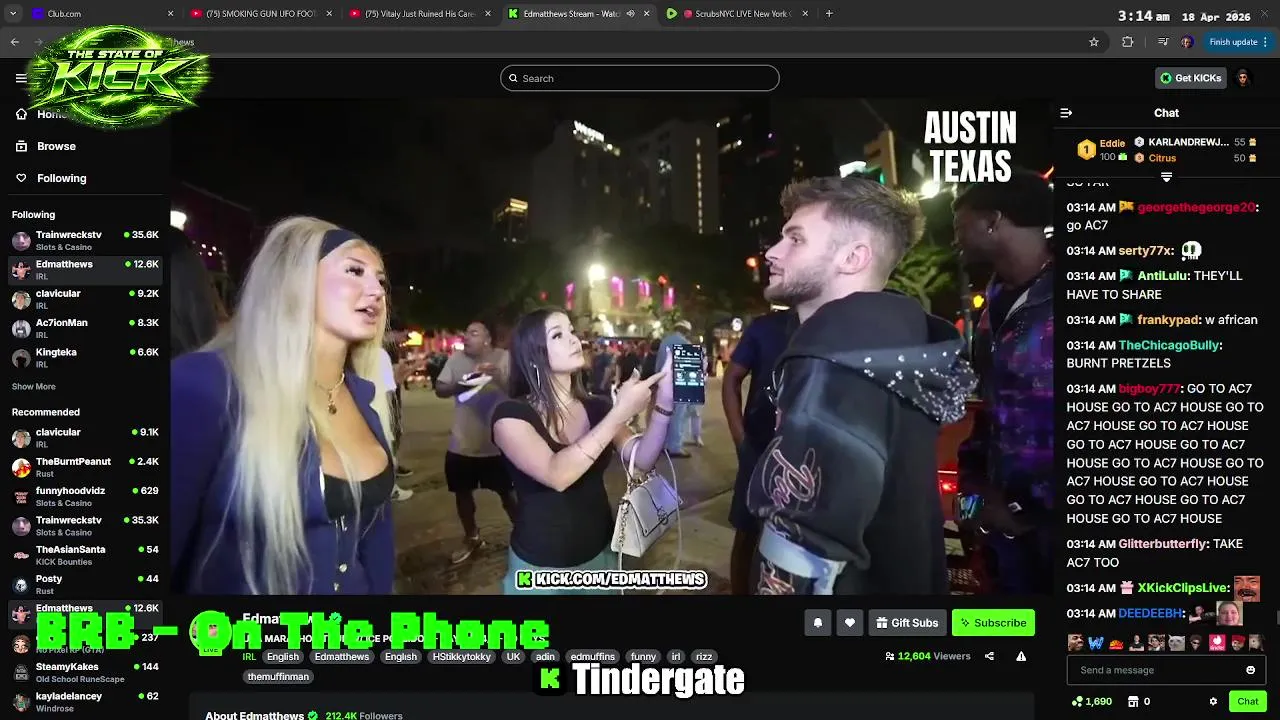Open funnyhoodvidz recommended channel

click(x=85, y=496)
